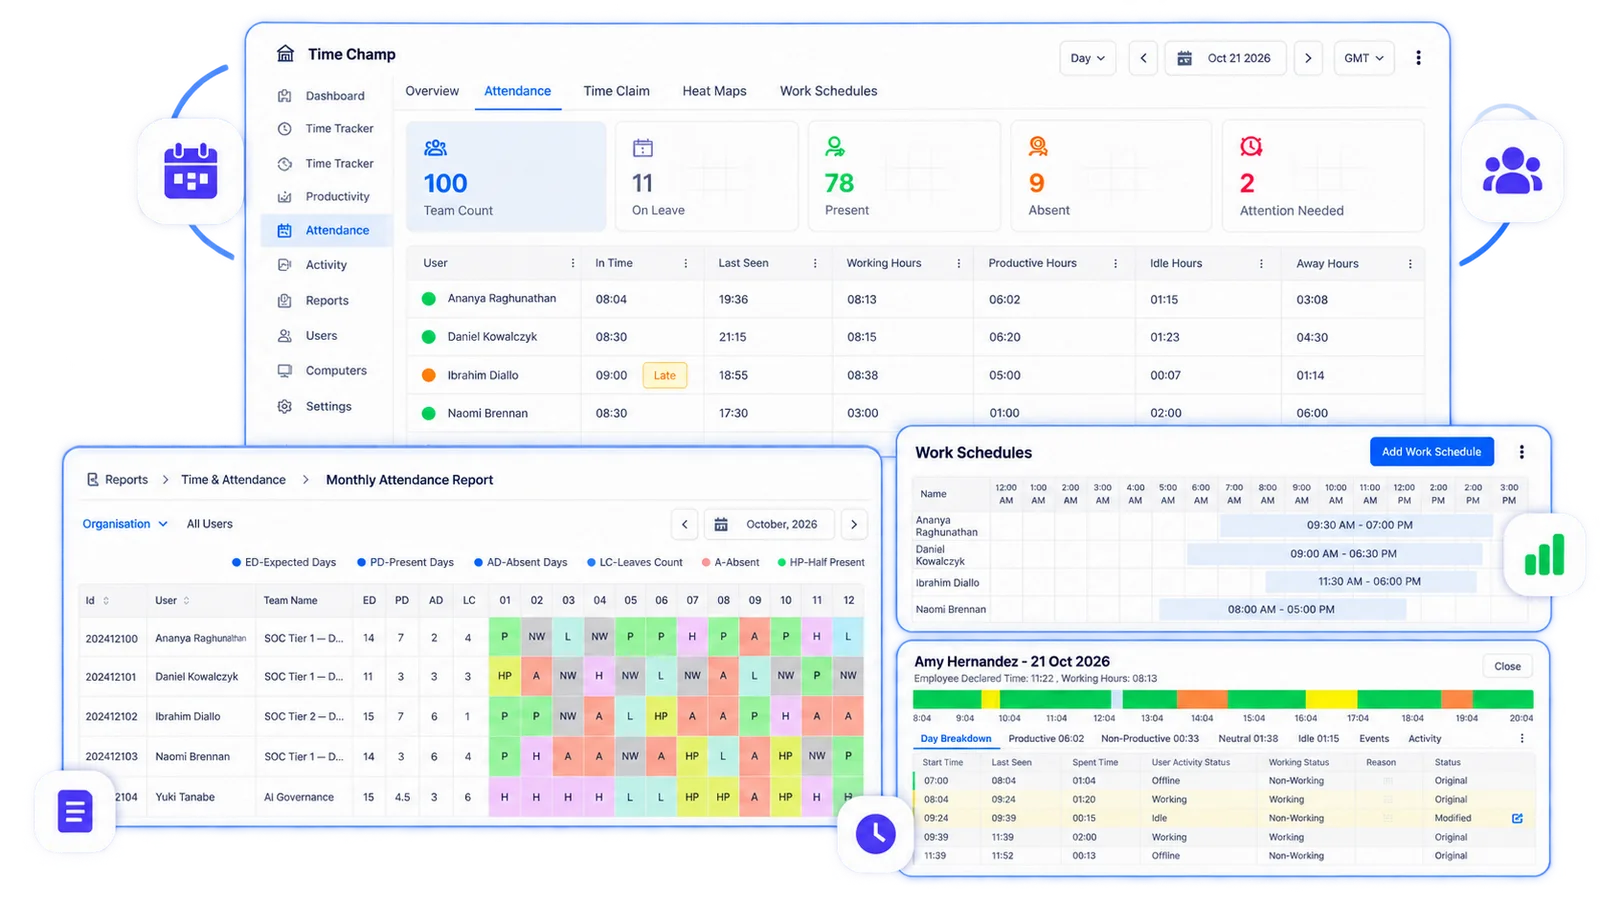Switch to the Heat Maps tab
Screen dimensions: 1600x900
click(x=714, y=91)
